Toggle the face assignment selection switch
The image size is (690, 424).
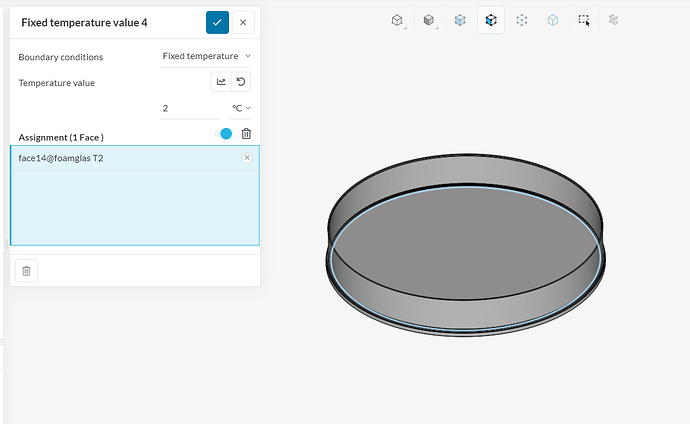tap(222, 134)
